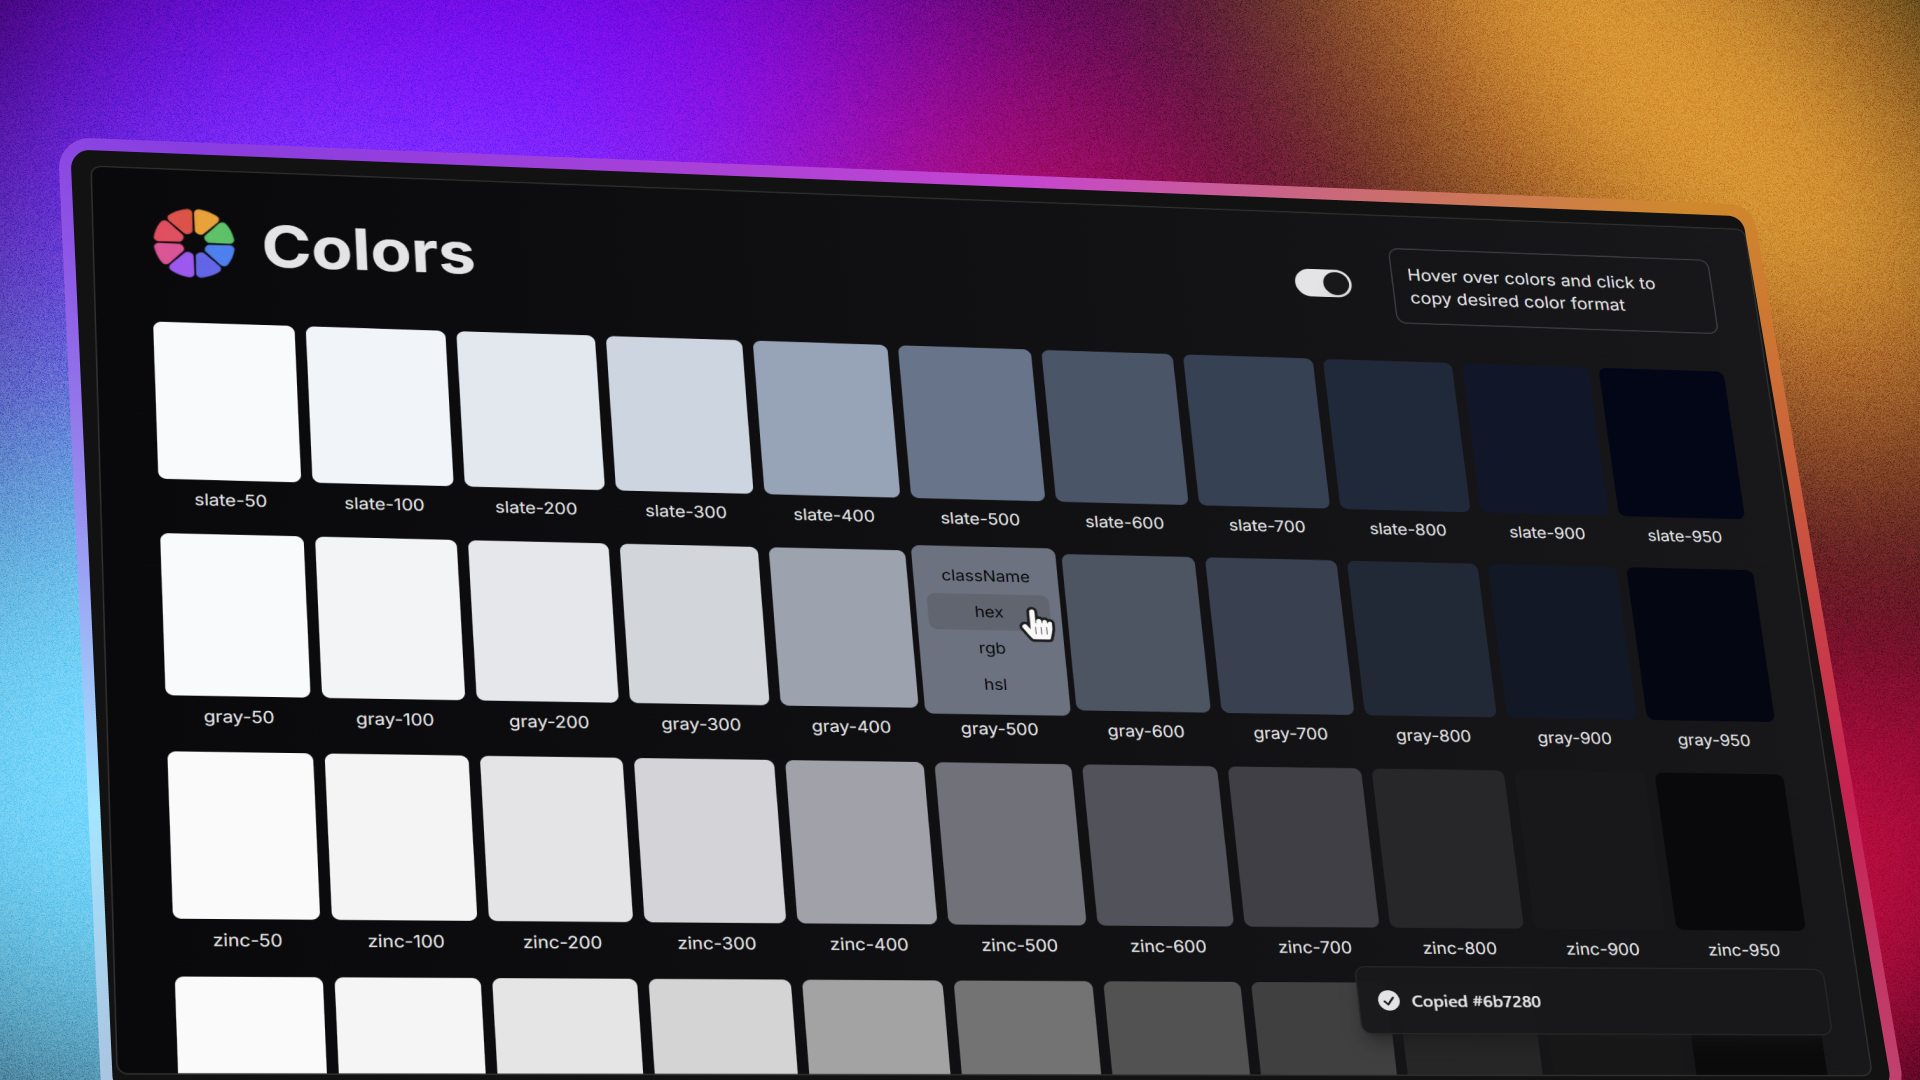The width and height of the screenshot is (1920, 1080).
Task: Click the slate-50 color swatch
Action: (x=227, y=402)
